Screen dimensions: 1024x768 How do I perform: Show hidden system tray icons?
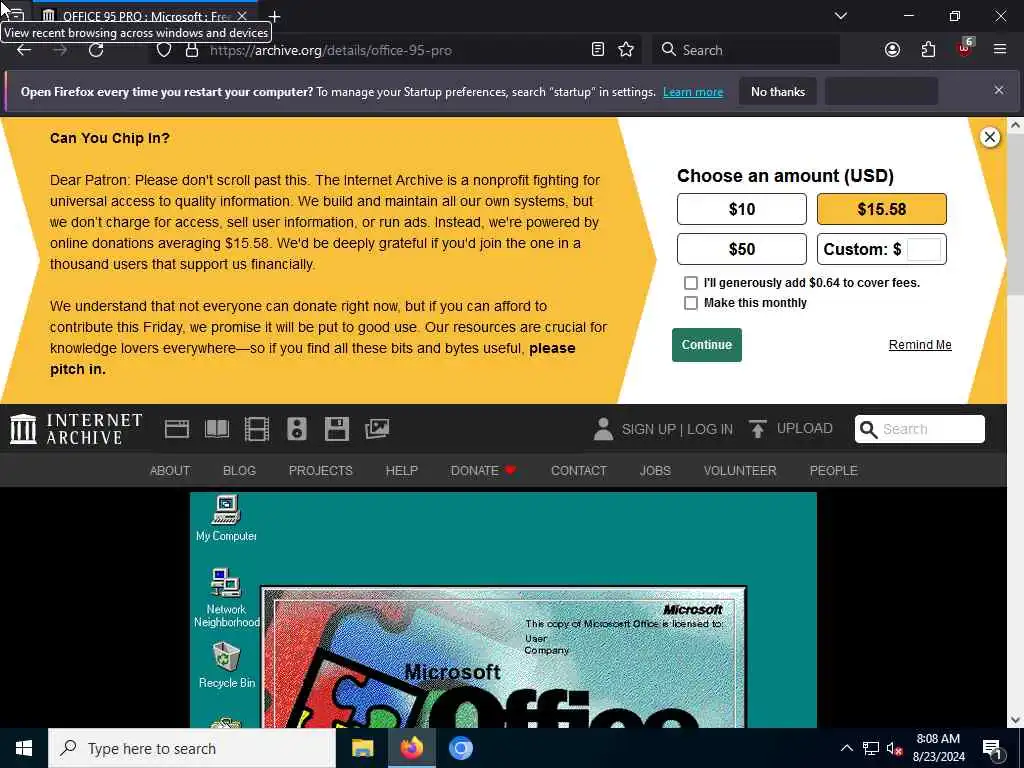(x=846, y=748)
